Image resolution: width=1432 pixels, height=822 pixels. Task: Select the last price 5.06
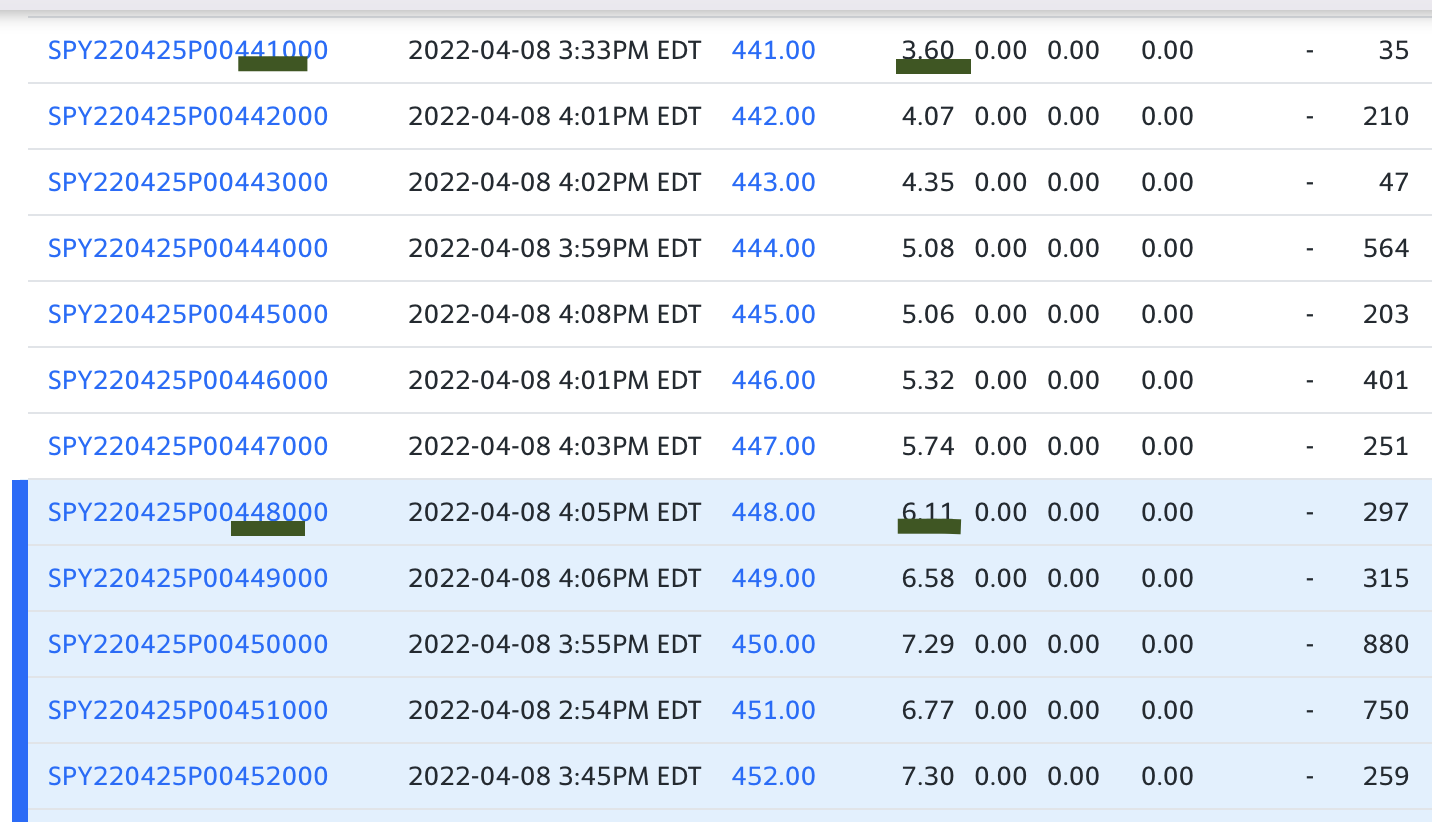[928, 314]
